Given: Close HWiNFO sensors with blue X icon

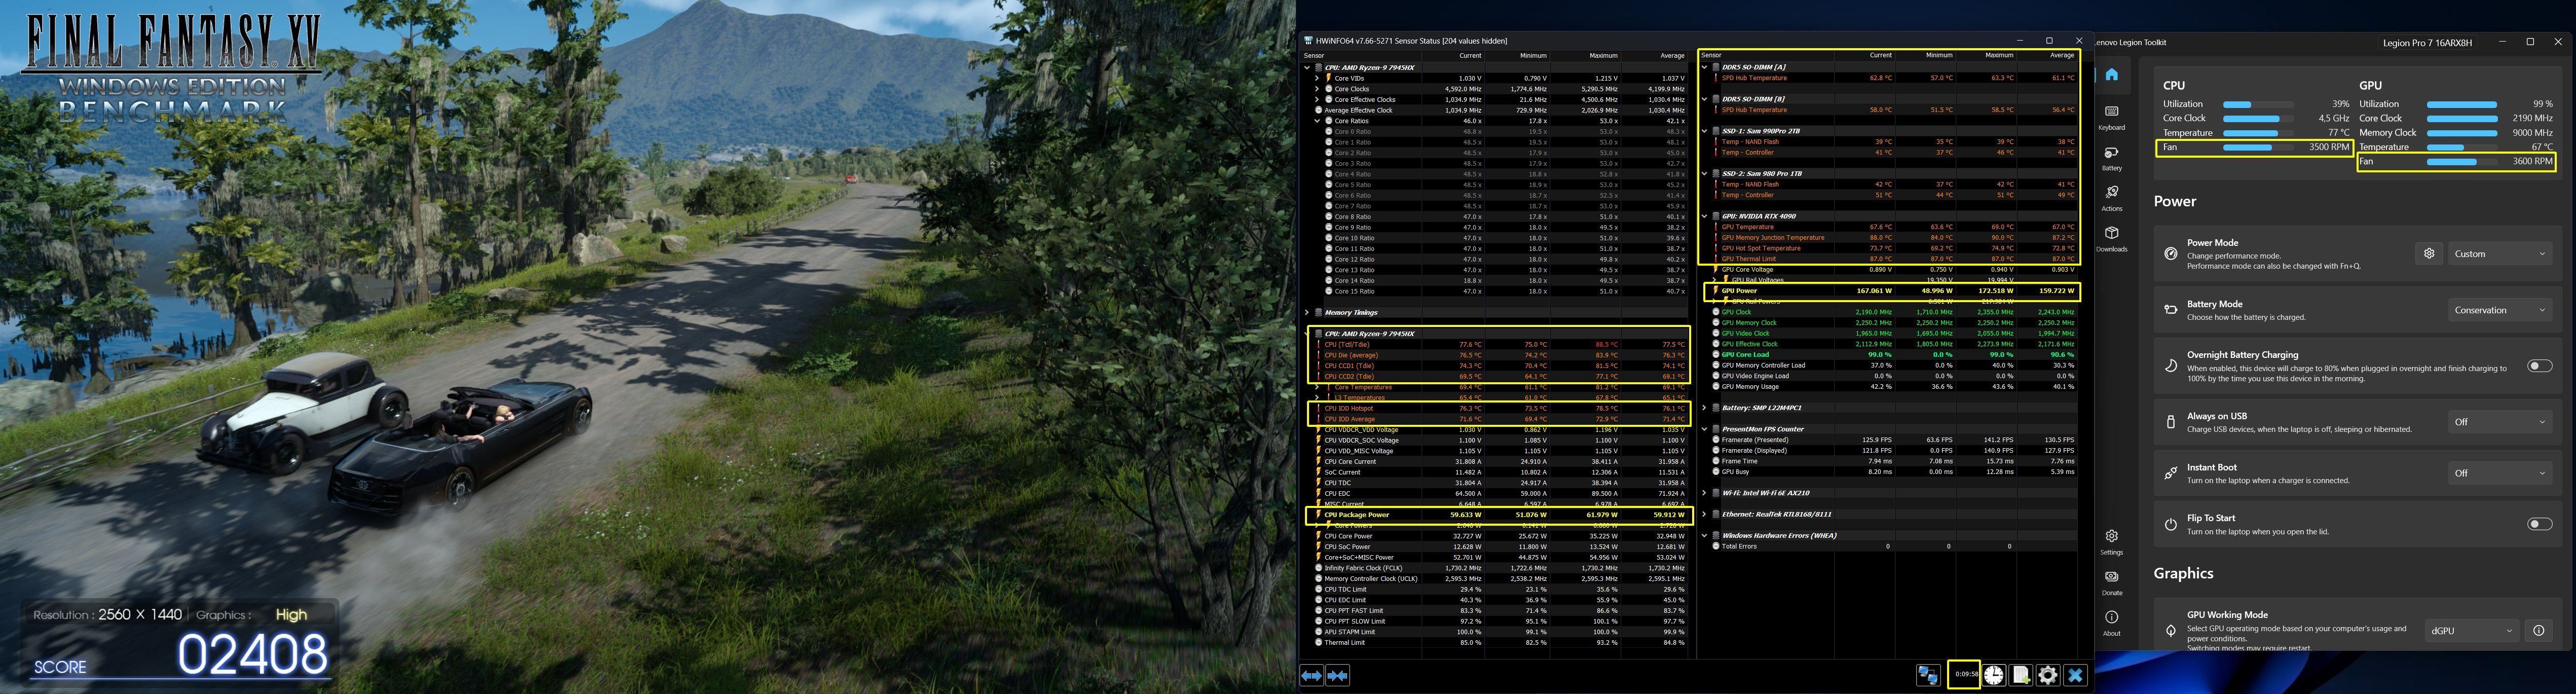Looking at the screenshot, I should coord(2075,676).
